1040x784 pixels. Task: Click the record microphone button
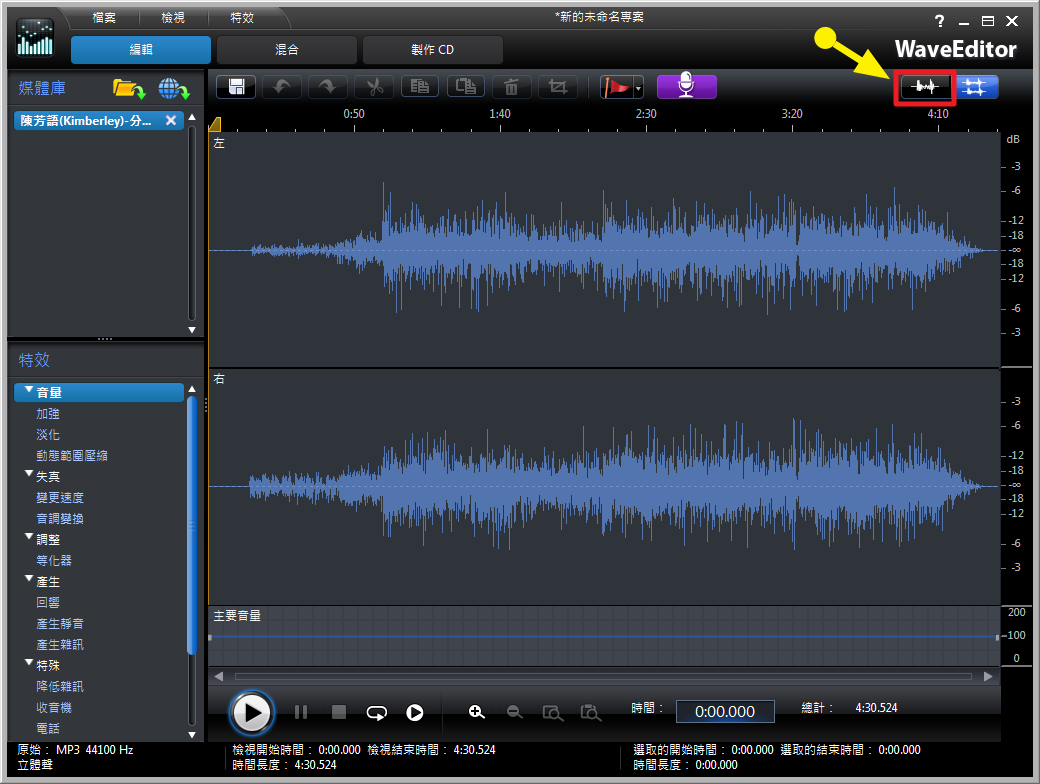686,87
